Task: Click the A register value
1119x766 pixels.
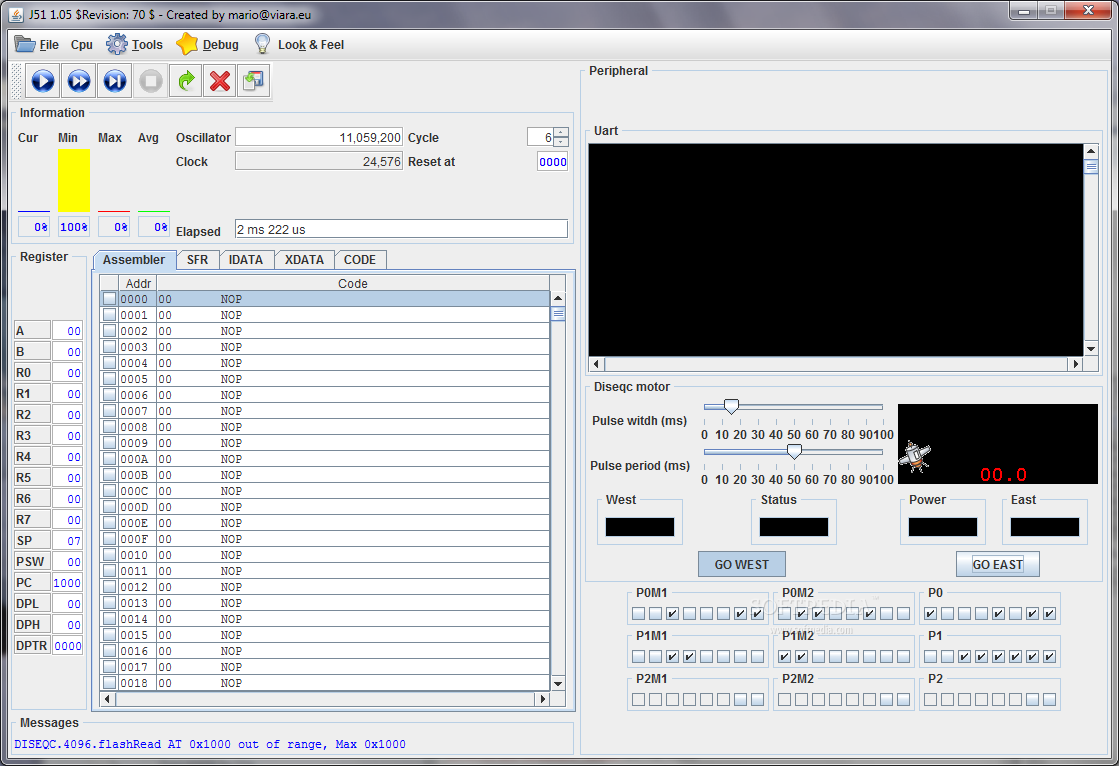Action: coord(67,331)
